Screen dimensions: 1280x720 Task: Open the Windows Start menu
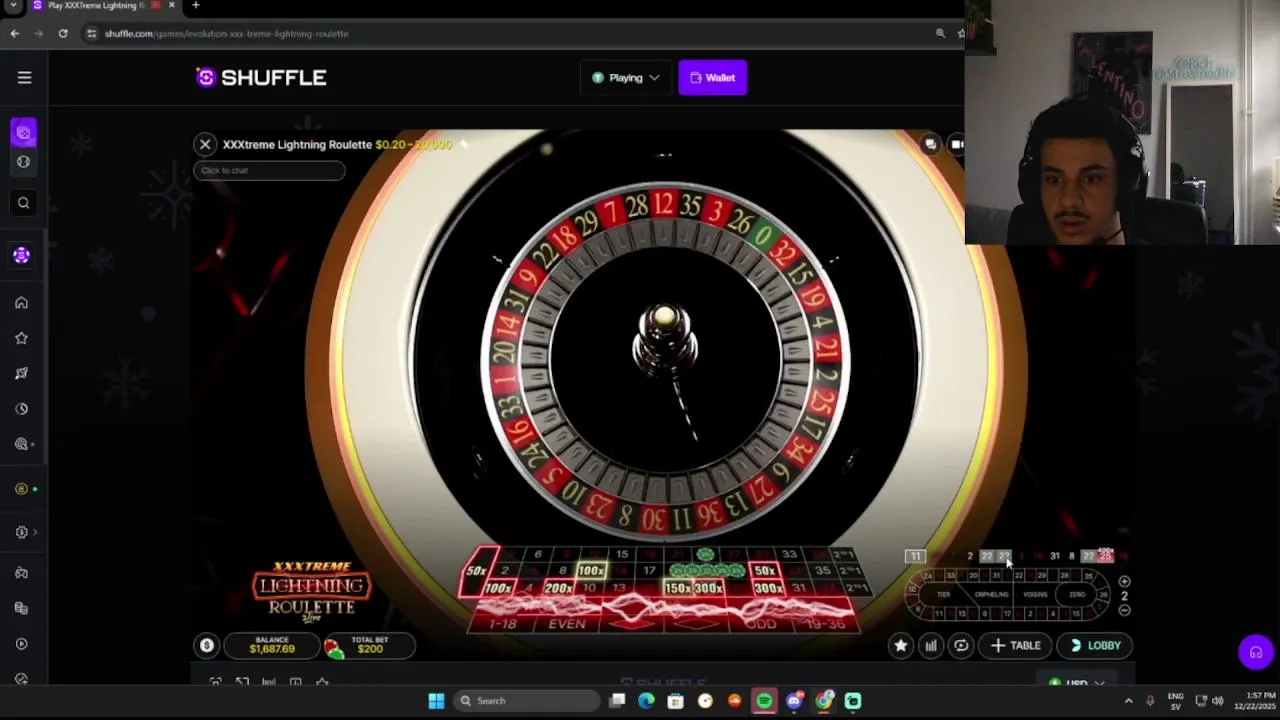pos(436,701)
